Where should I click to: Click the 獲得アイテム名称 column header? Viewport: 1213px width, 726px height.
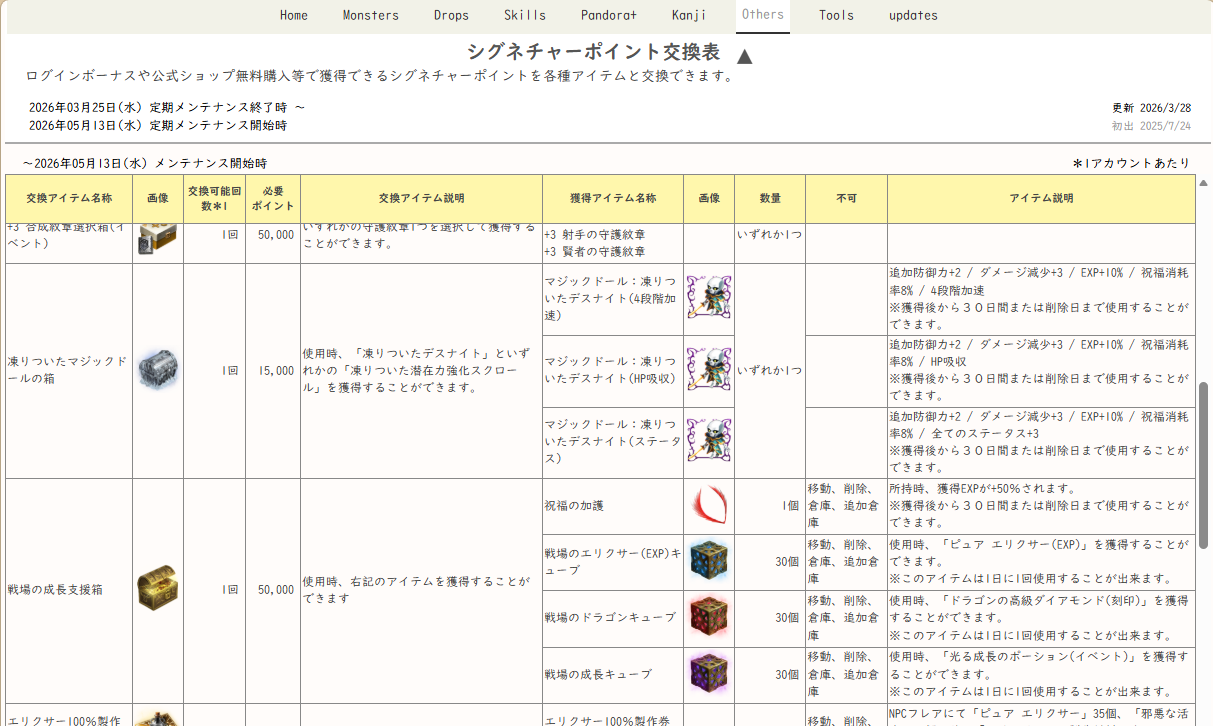(x=613, y=198)
